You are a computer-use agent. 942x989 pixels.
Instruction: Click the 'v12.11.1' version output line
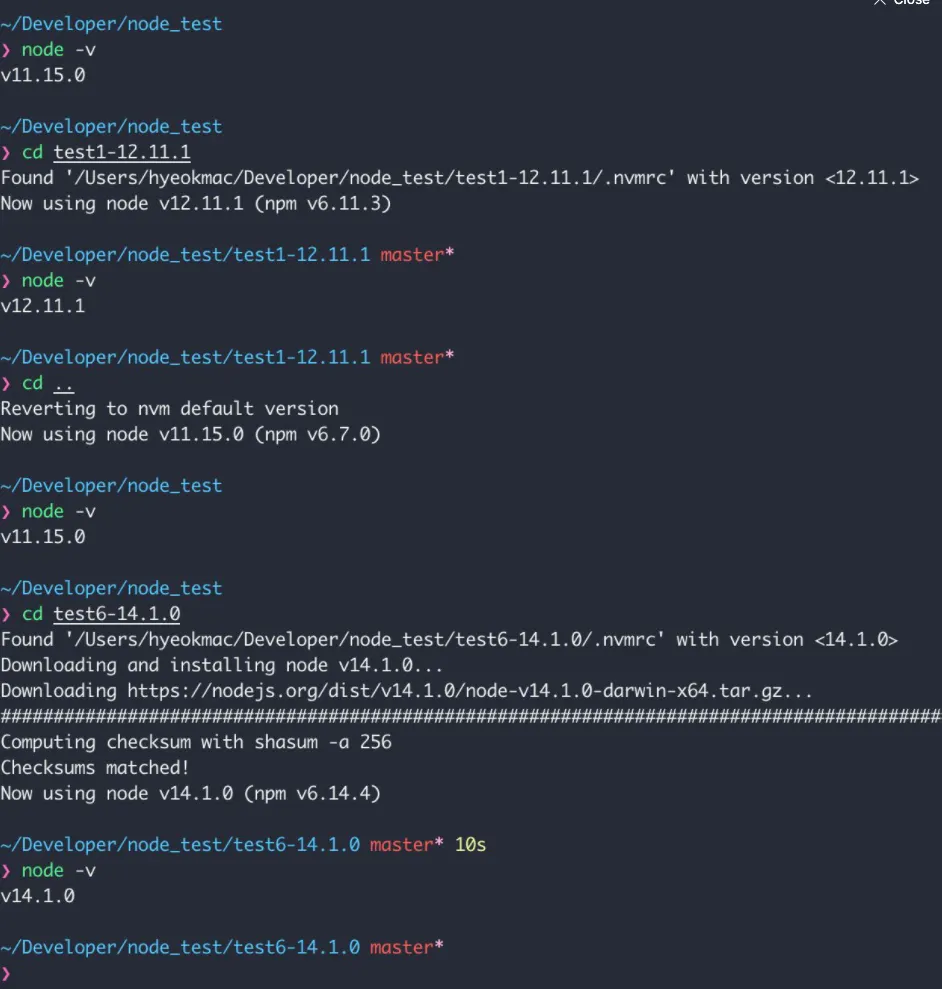43,306
